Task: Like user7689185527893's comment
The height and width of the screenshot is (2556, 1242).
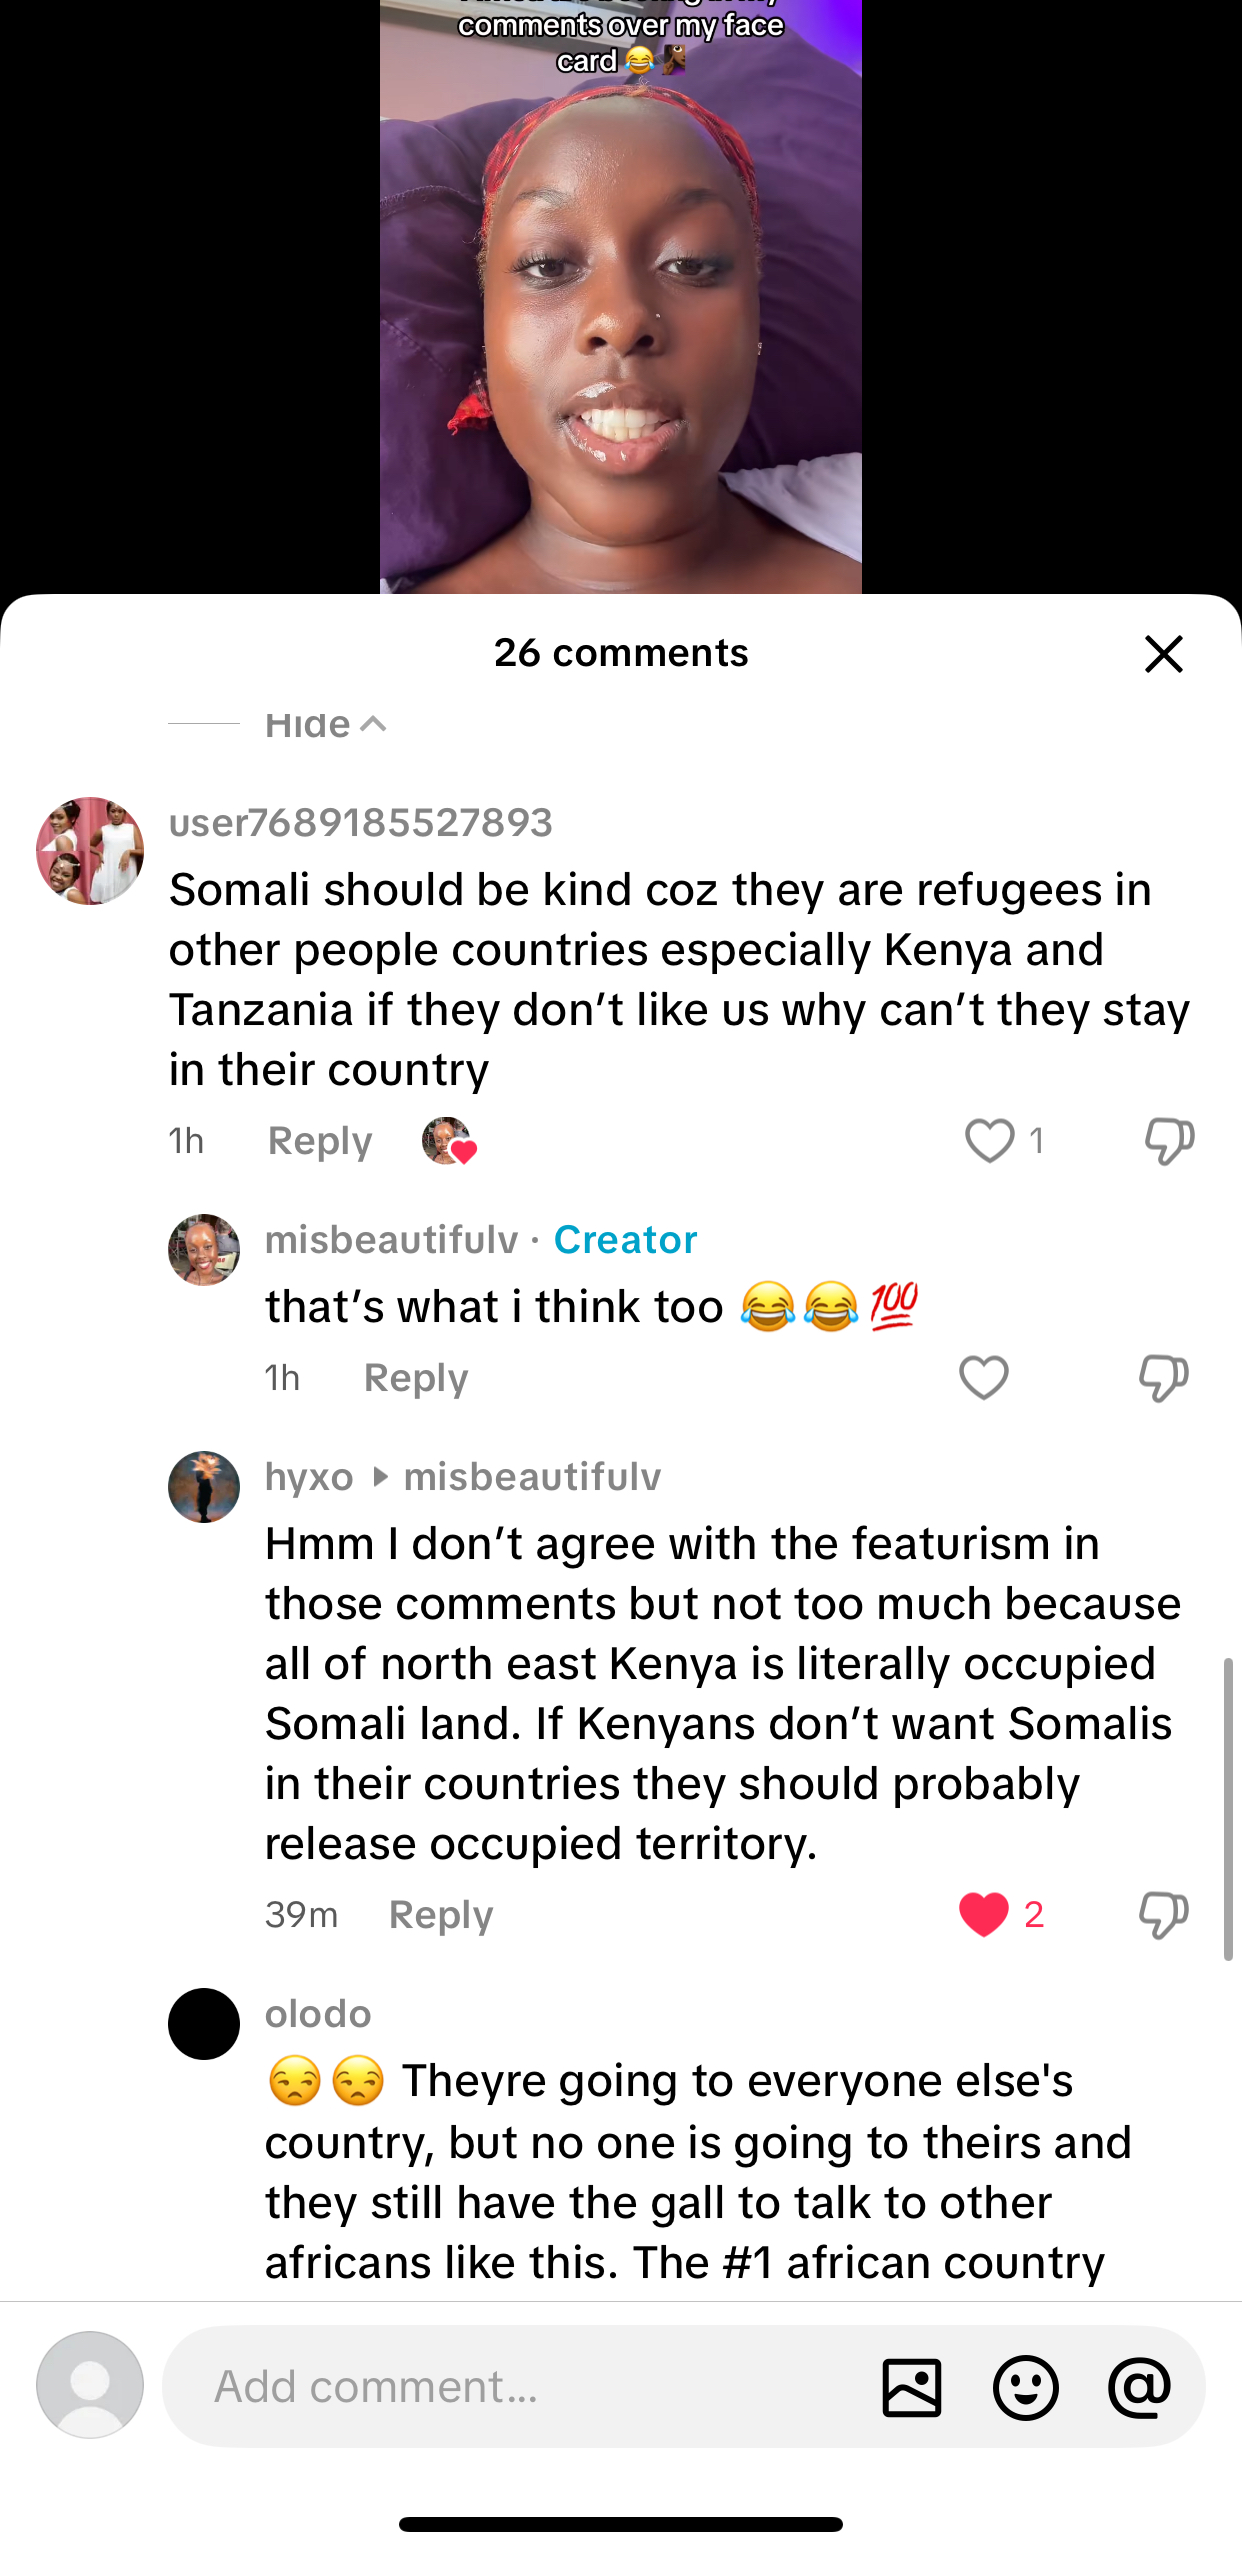Action: 989,1140
